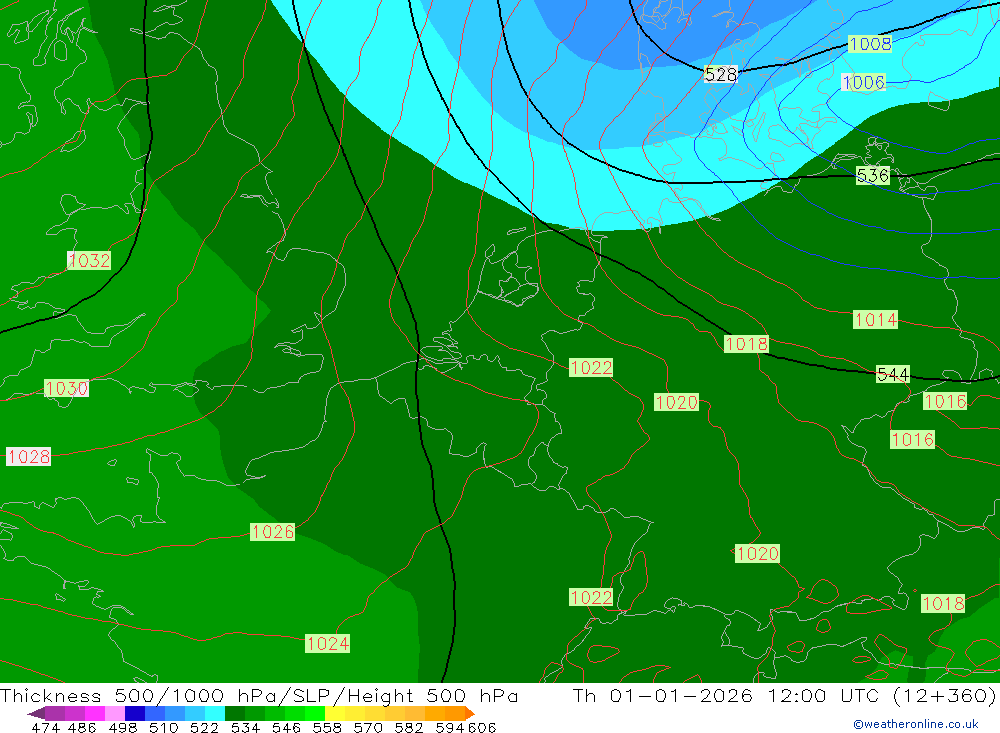1000x733 pixels.
Task: Click the 486 legend value
Action: (80, 727)
